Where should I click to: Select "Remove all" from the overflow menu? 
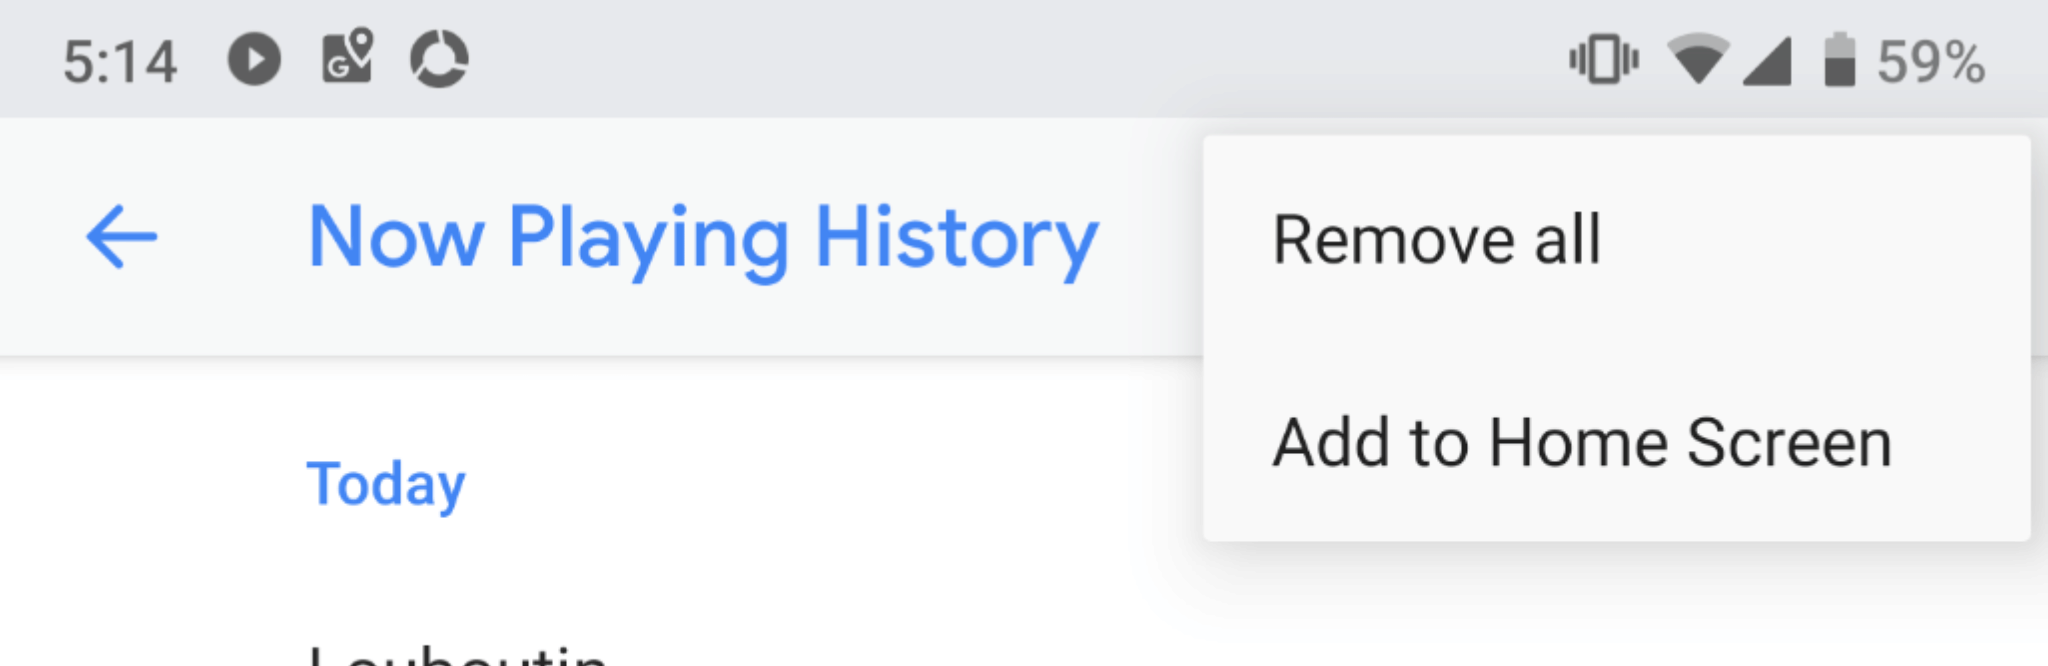[1436, 240]
